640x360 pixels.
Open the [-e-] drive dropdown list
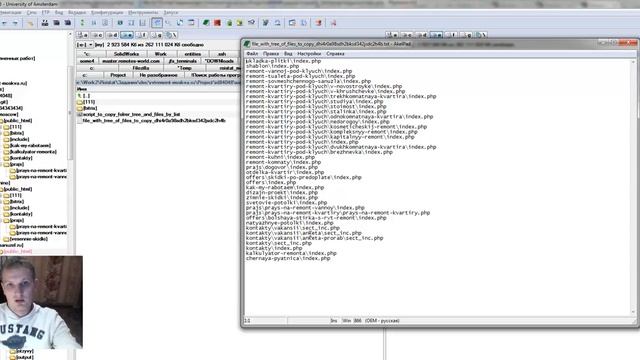point(85,44)
